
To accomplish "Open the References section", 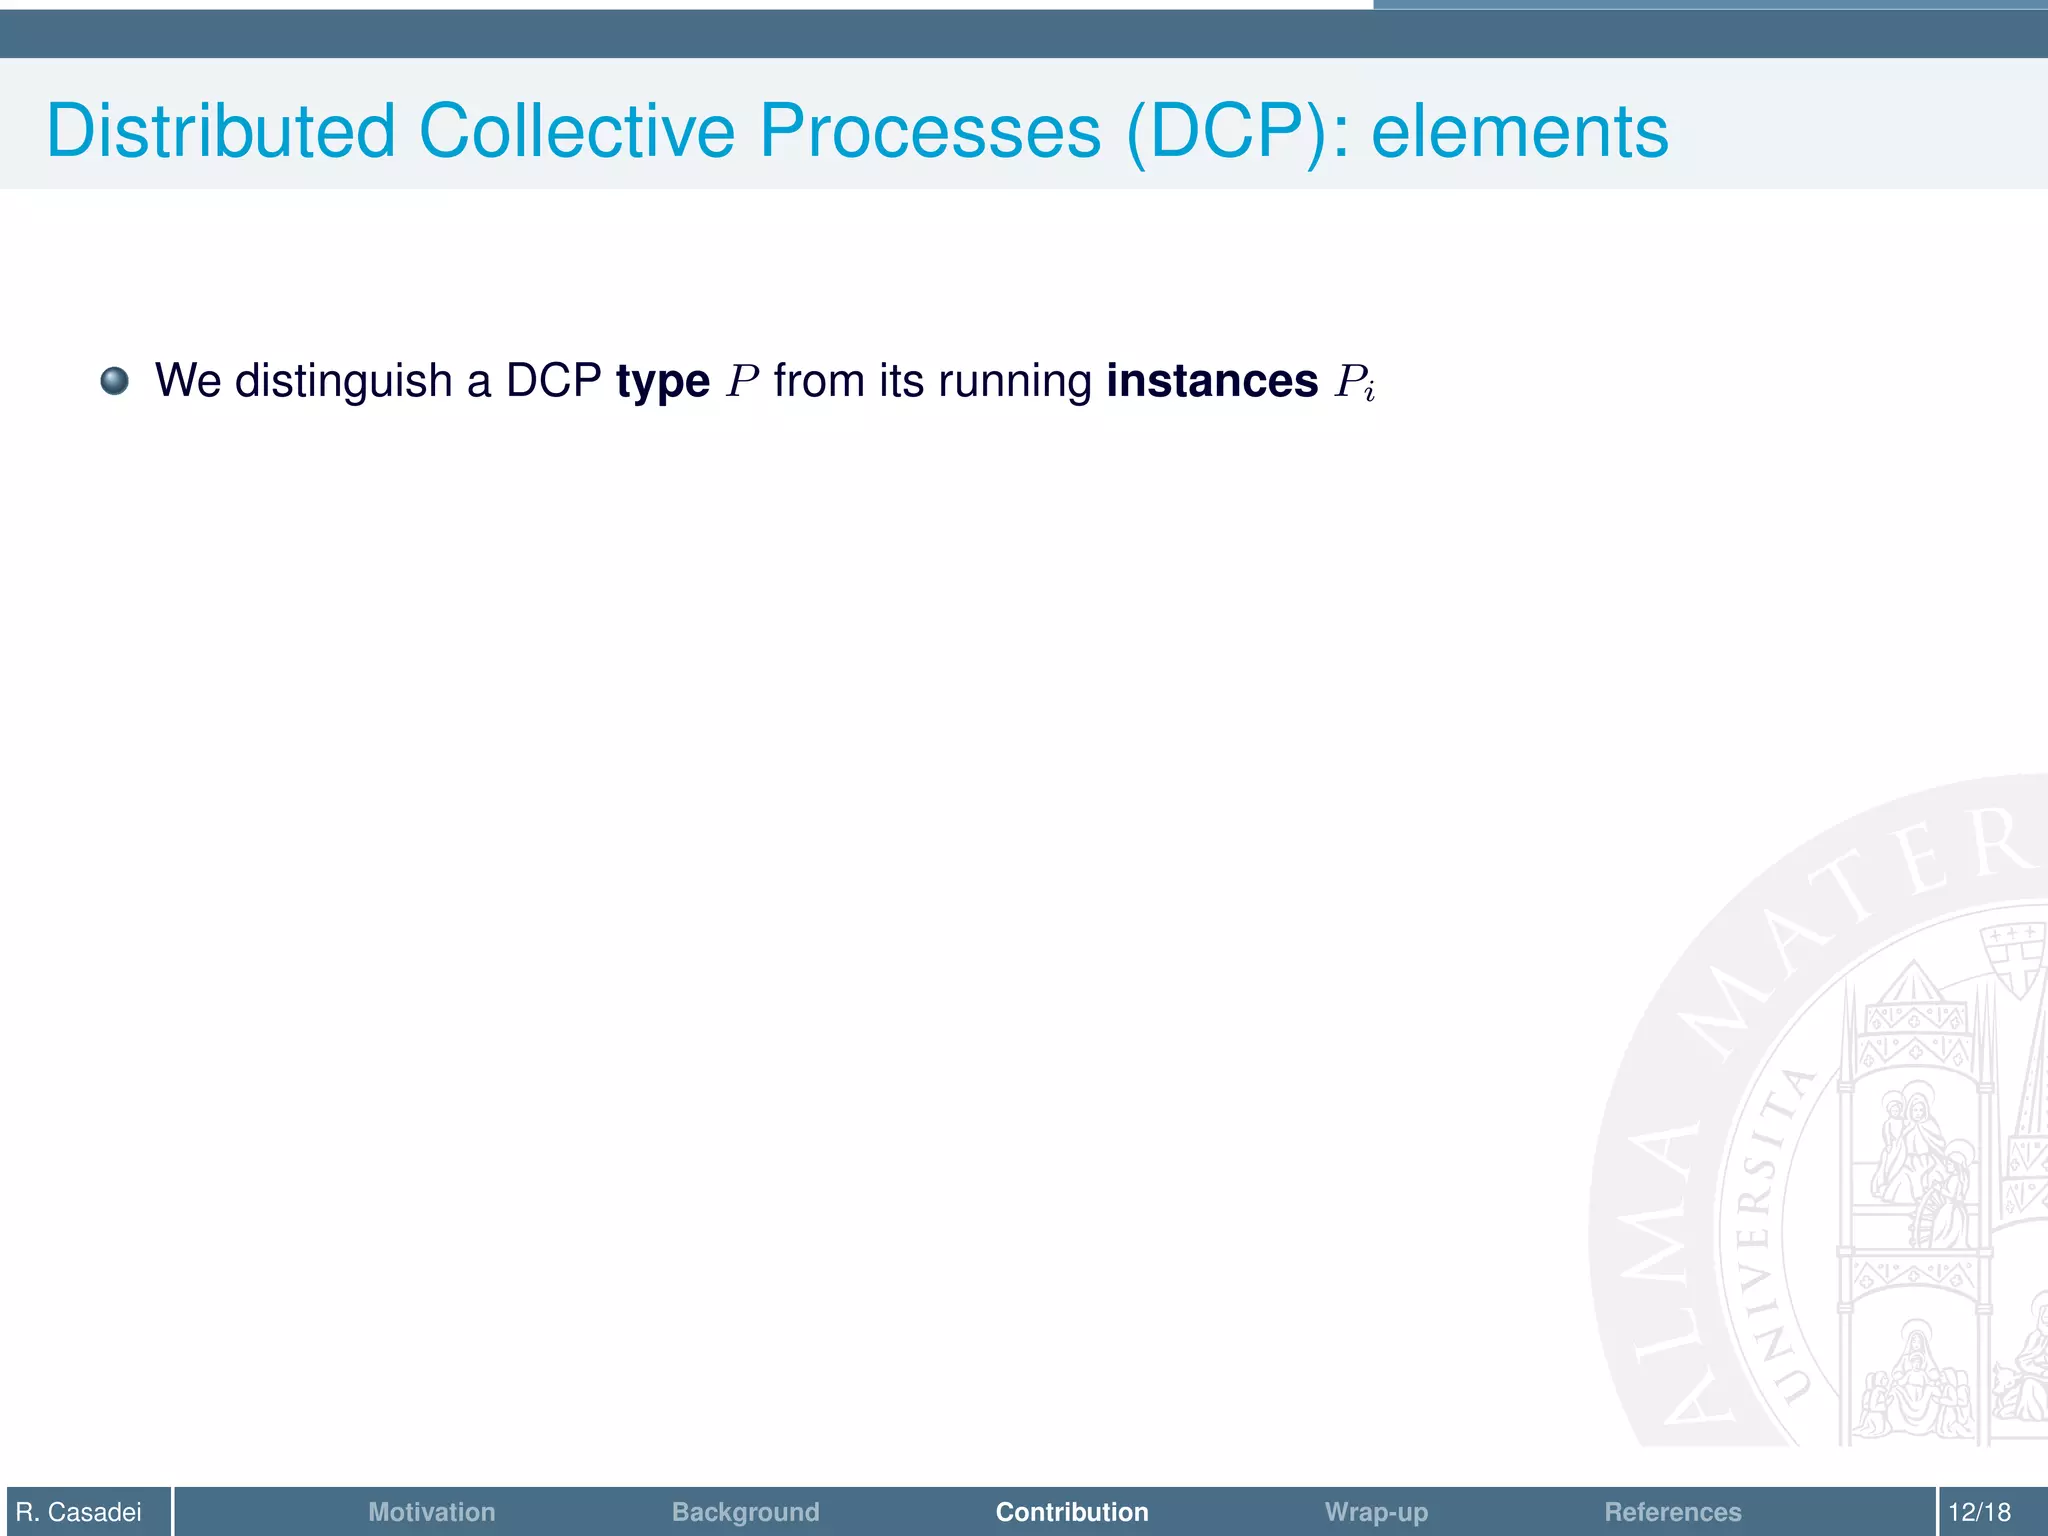I will coord(1673,1512).
